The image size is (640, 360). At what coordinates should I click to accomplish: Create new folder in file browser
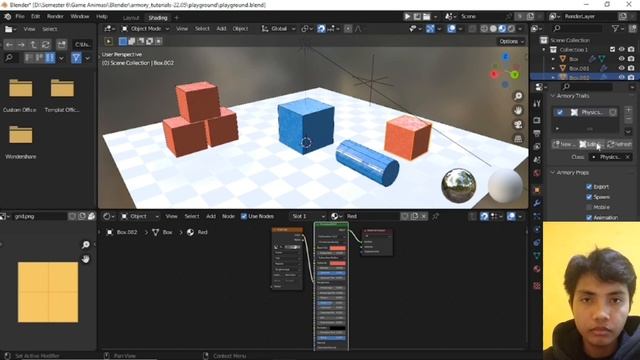(x=61, y=44)
